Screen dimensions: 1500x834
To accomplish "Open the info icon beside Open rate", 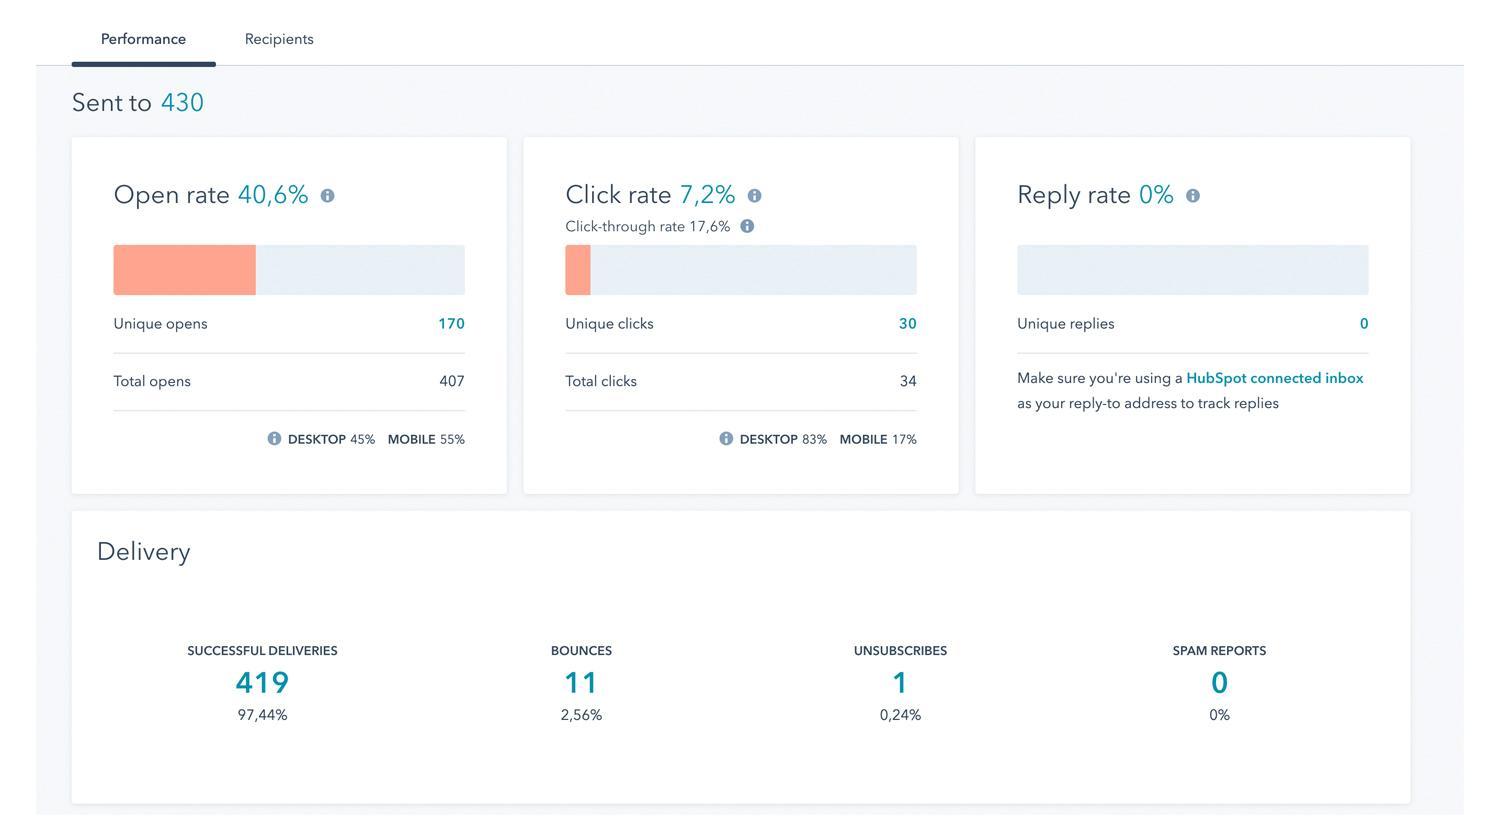I will (x=327, y=196).
